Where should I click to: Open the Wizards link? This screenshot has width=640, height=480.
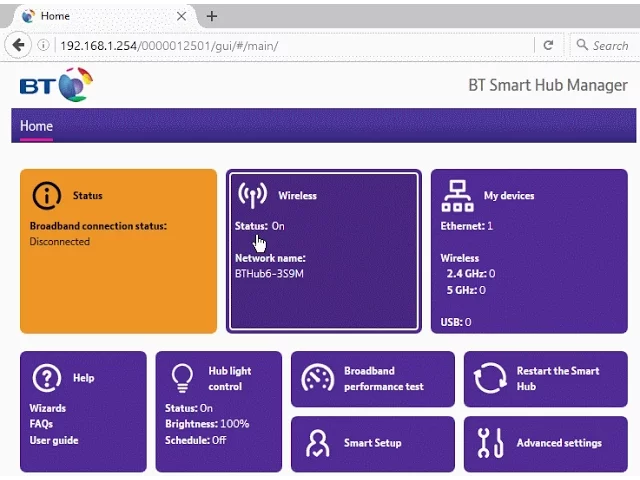[x=47, y=408]
